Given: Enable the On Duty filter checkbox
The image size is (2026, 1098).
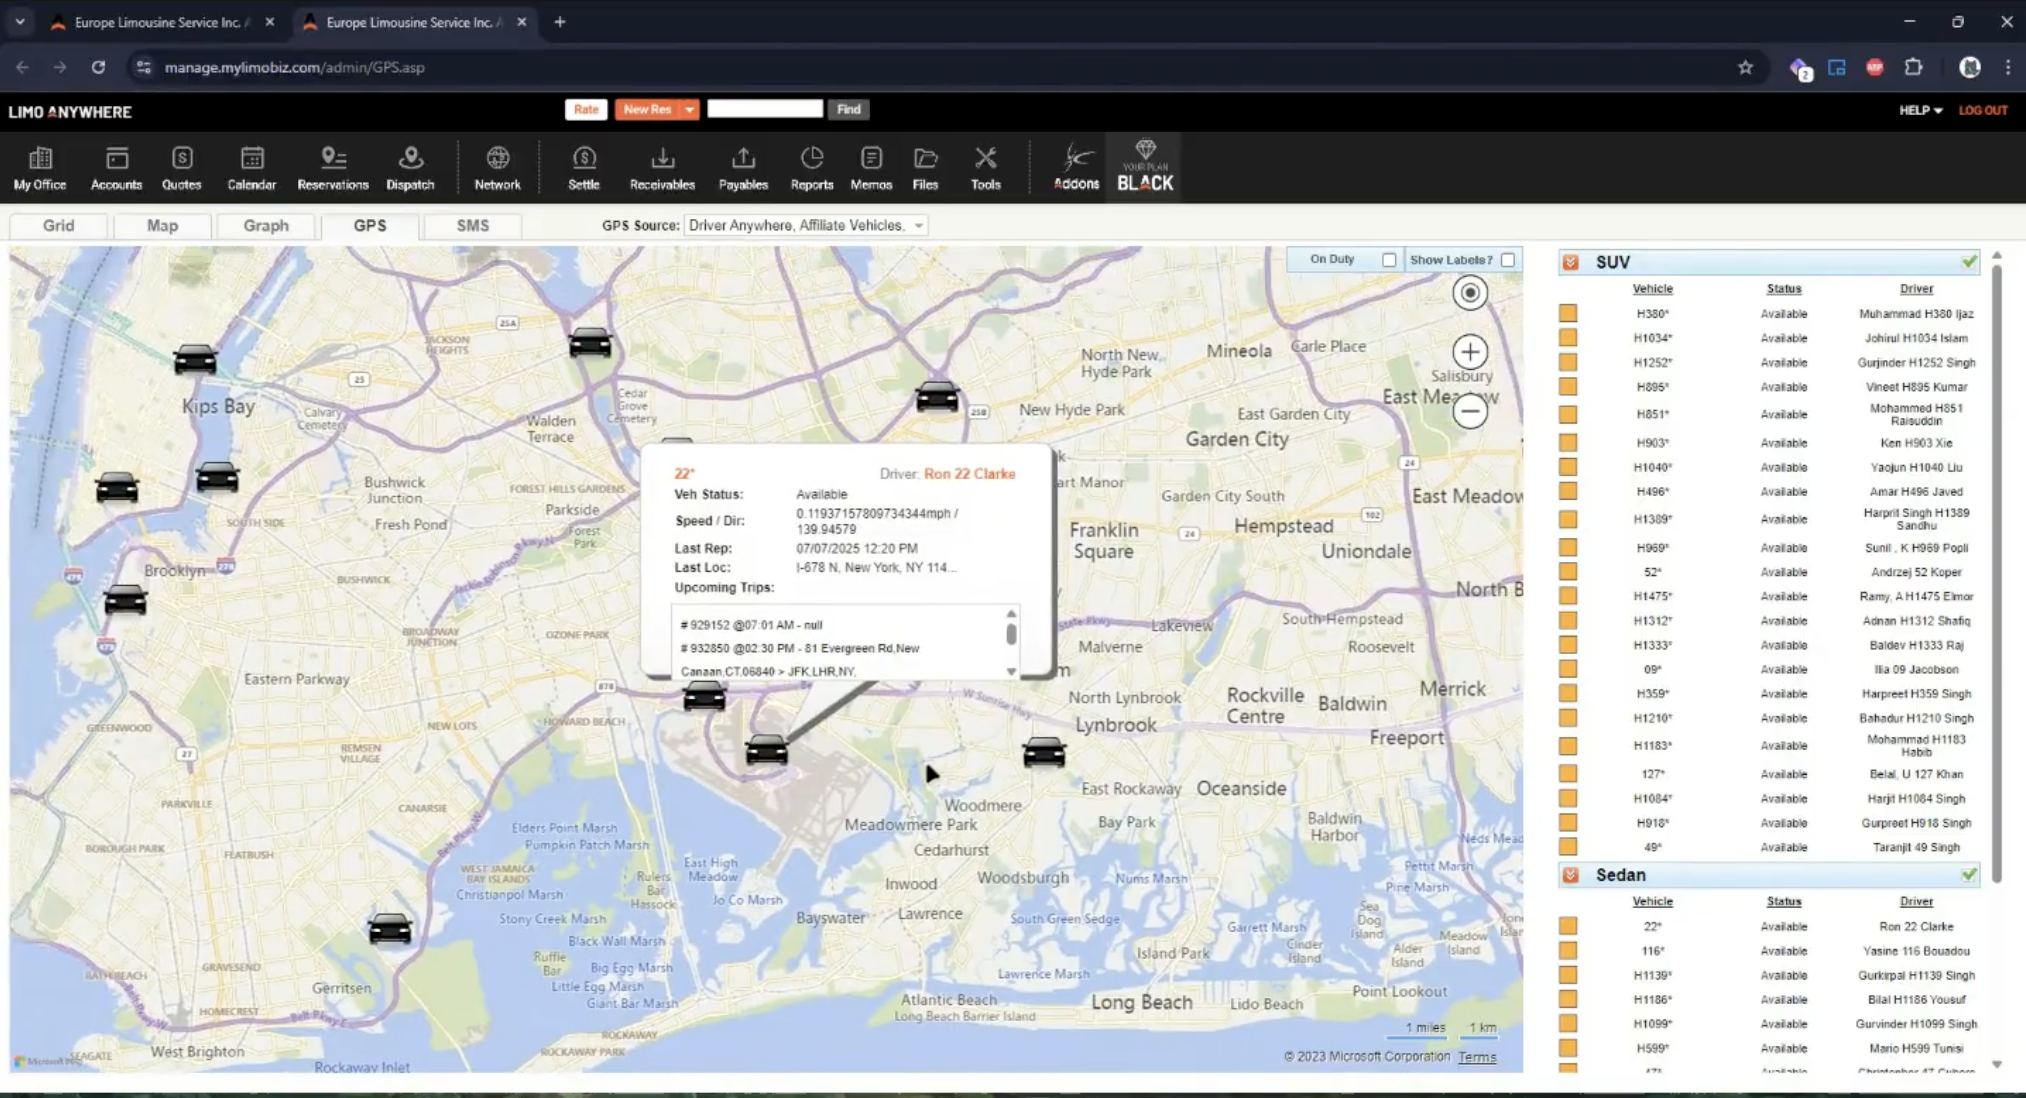Looking at the screenshot, I should pyautogui.click(x=1389, y=259).
